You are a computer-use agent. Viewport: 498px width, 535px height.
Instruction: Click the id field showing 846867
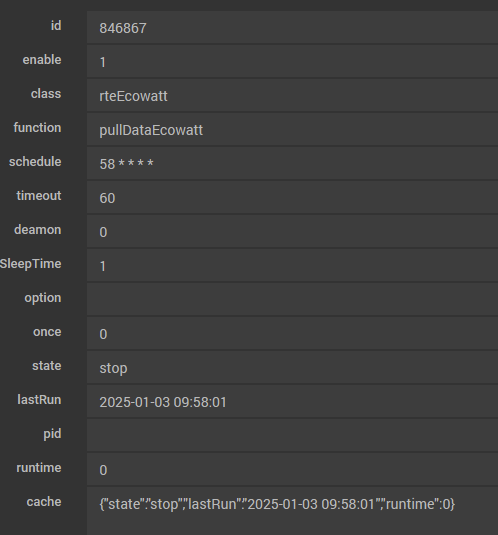pos(292,28)
